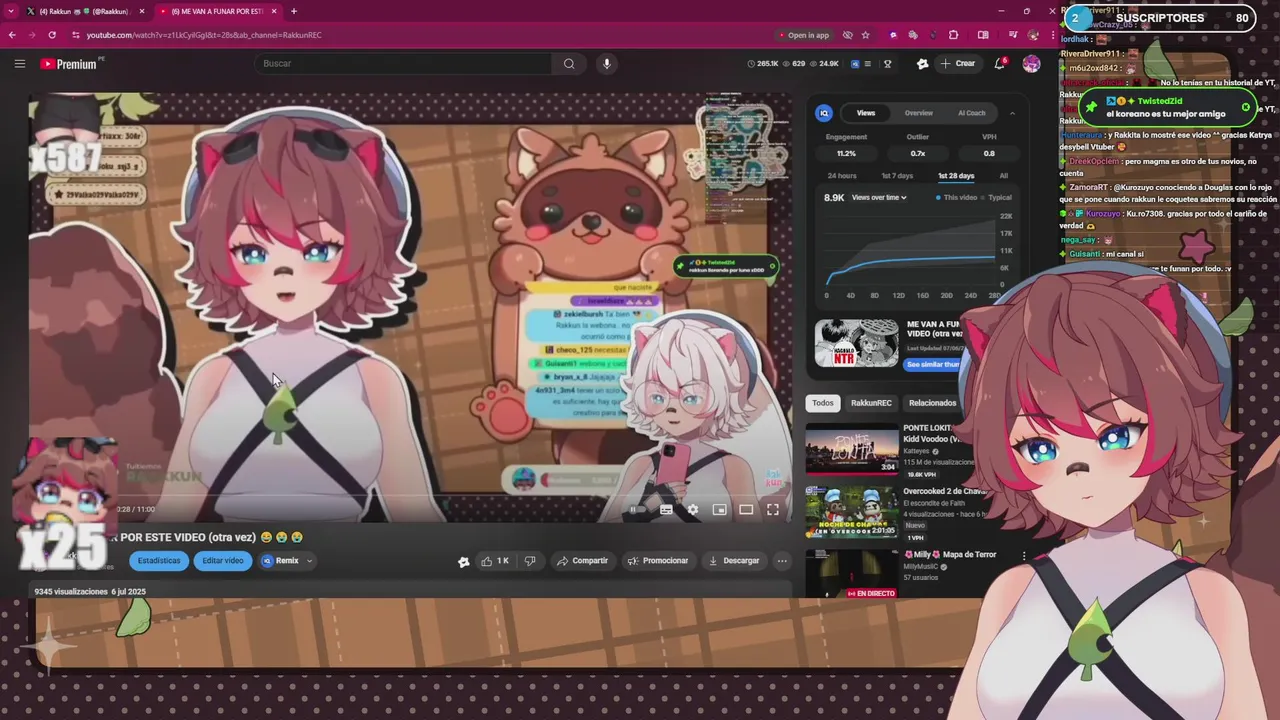This screenshot has width=1280, height=720.
Task: Open the PONTE LOKITA video thumbnail
Action: (852, 449)
